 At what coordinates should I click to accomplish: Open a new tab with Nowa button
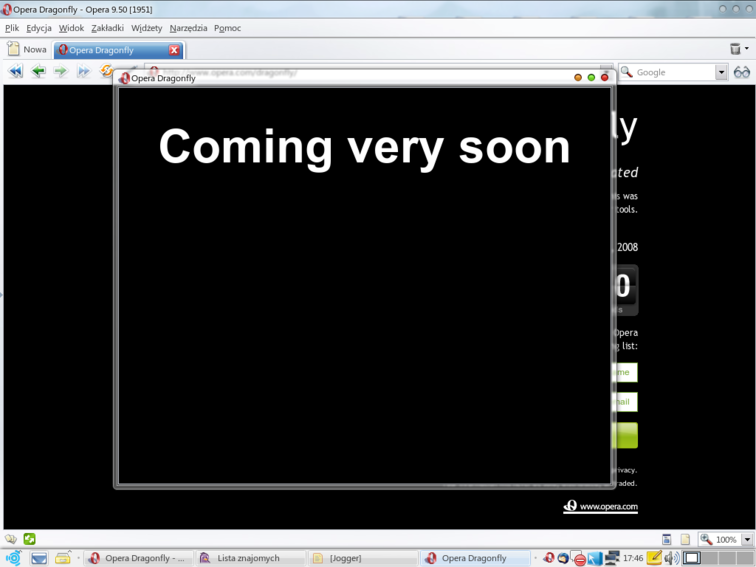tap(27, 49)
